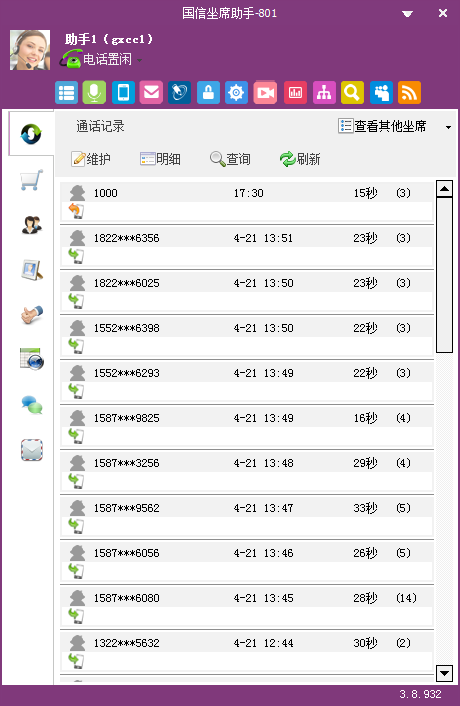Open the blue people group icon

(x=381, y=93)
